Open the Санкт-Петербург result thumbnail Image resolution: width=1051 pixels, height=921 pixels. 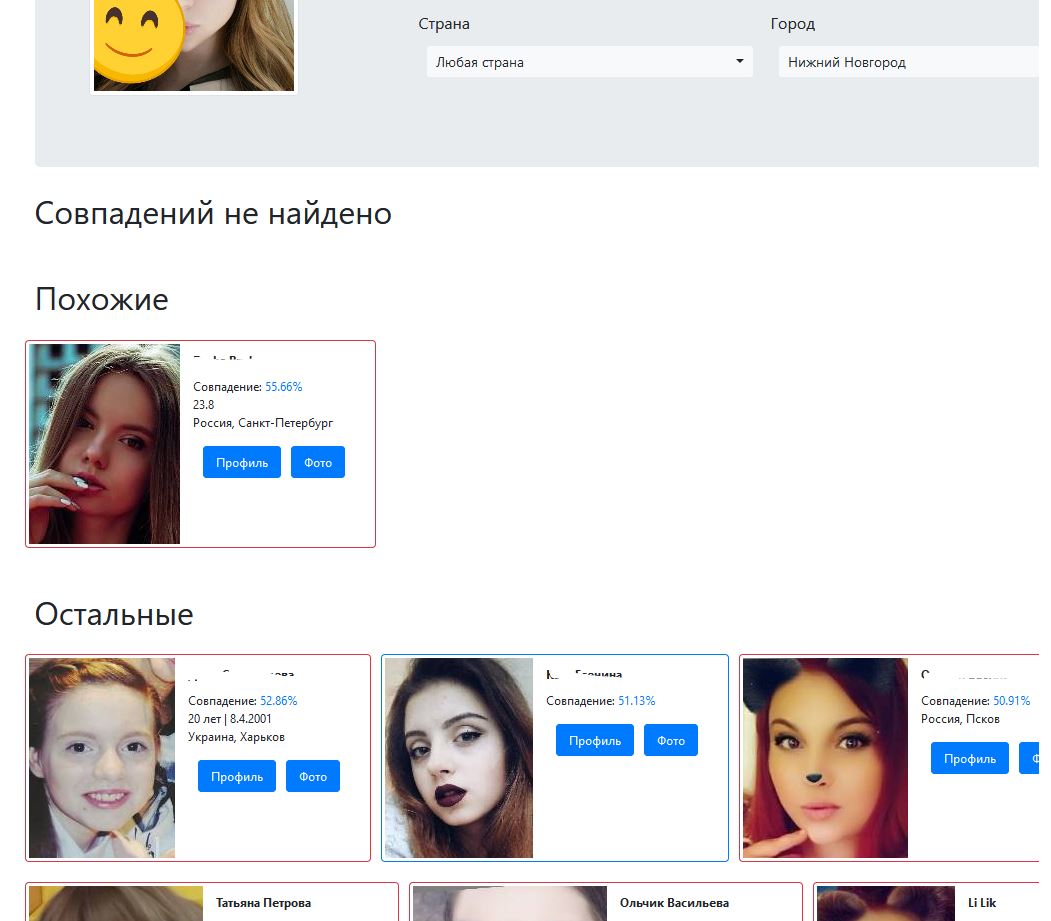point(105,444)
